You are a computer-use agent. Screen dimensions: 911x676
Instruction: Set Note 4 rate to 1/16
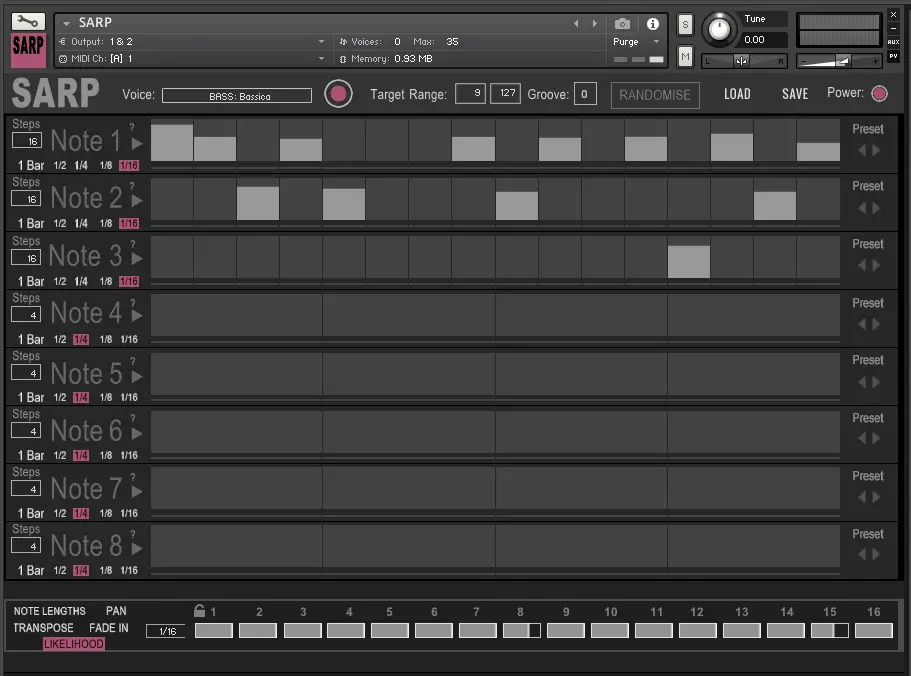129,339
